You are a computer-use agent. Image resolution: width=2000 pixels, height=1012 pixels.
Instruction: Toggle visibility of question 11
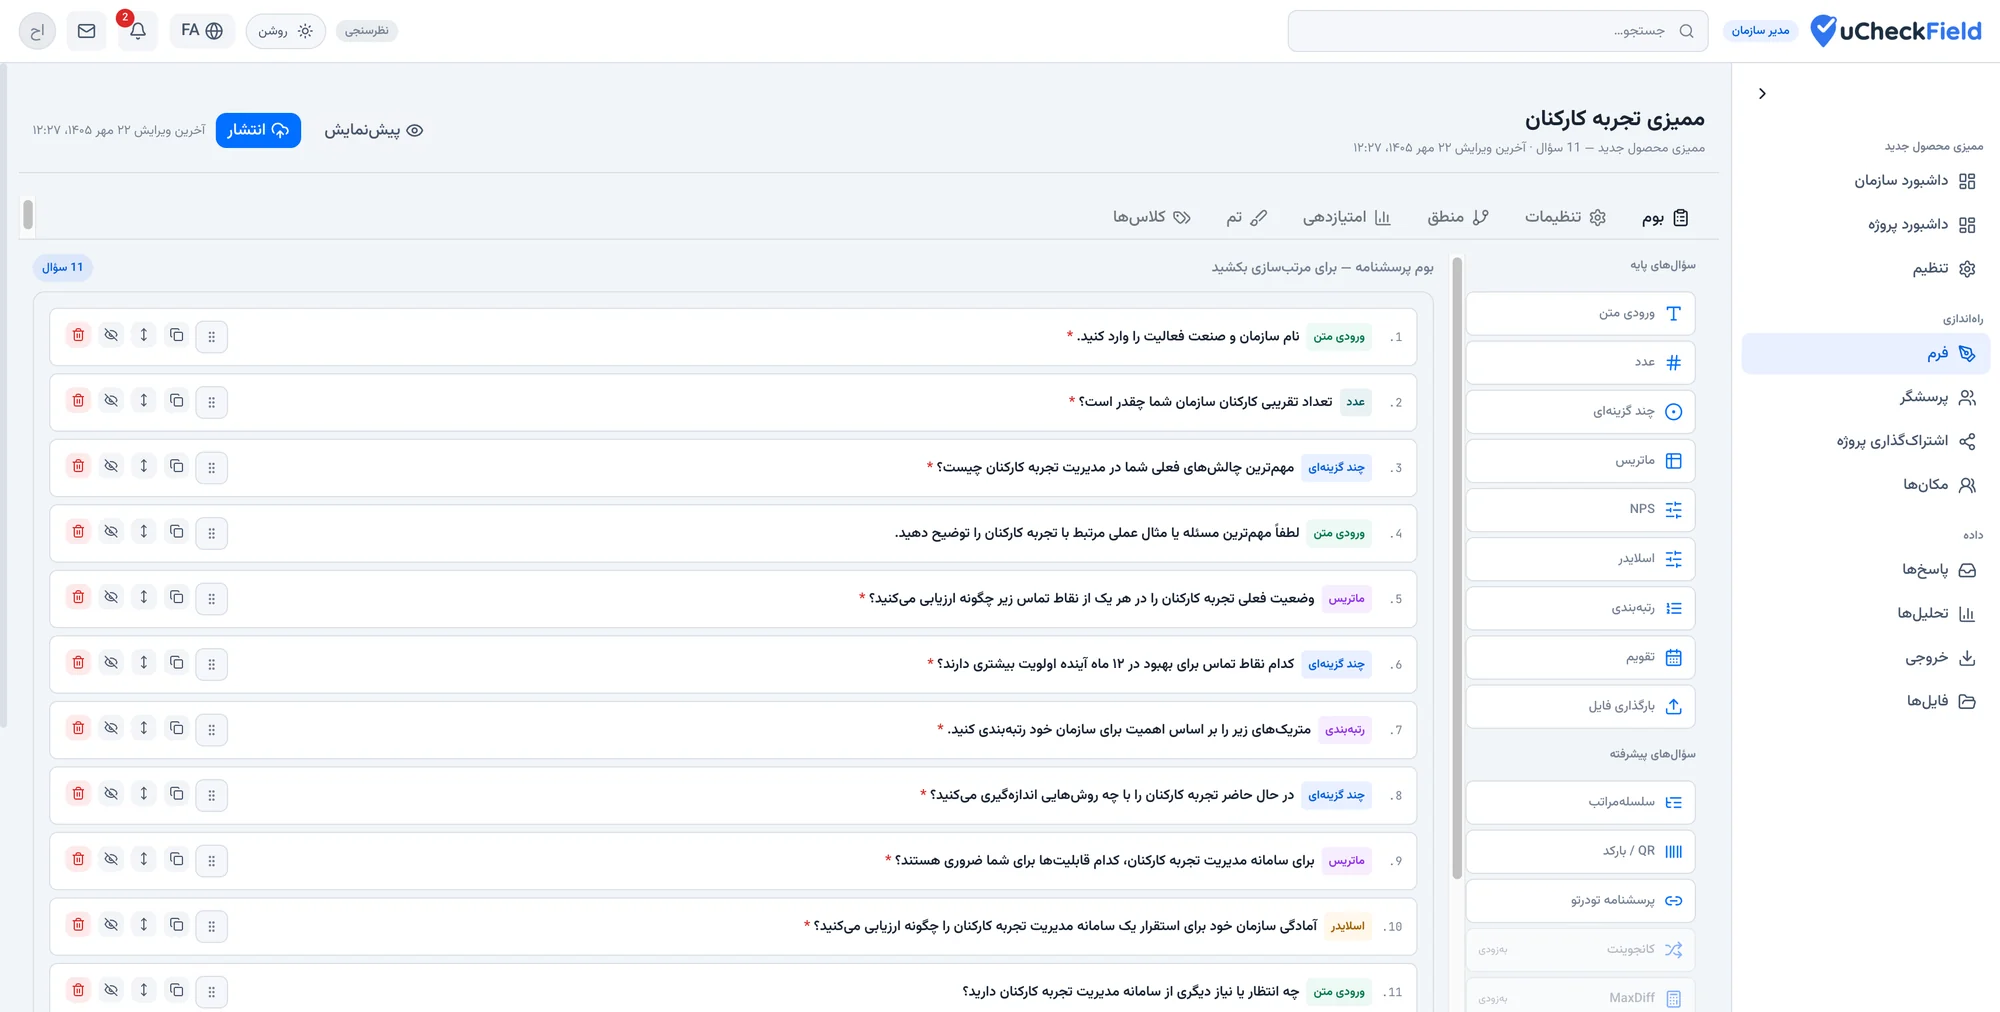click(x=111, y=990)
